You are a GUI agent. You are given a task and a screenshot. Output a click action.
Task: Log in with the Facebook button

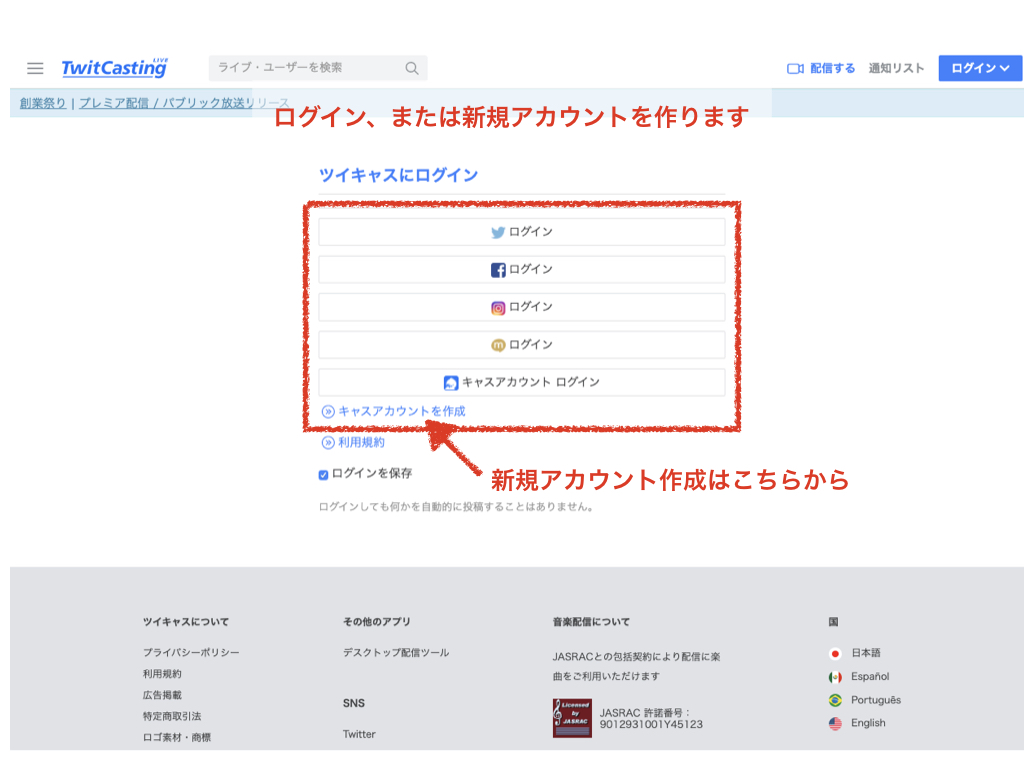click(x=521, y=270)
